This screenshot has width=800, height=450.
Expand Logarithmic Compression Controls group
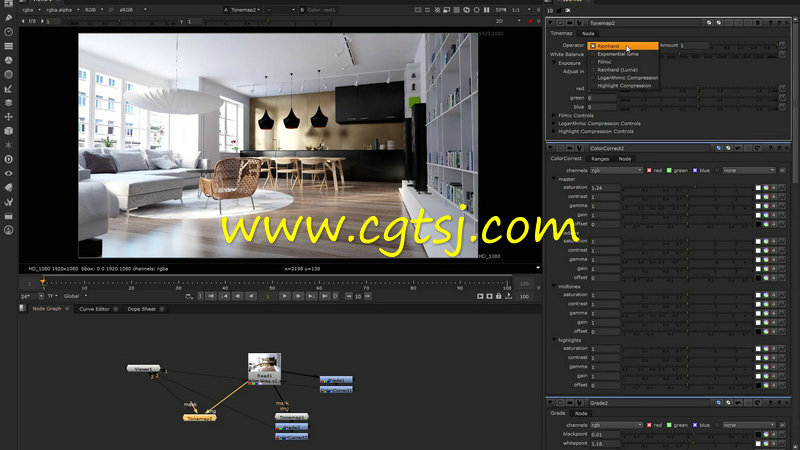pyautogui.click(x=554, y=123)
